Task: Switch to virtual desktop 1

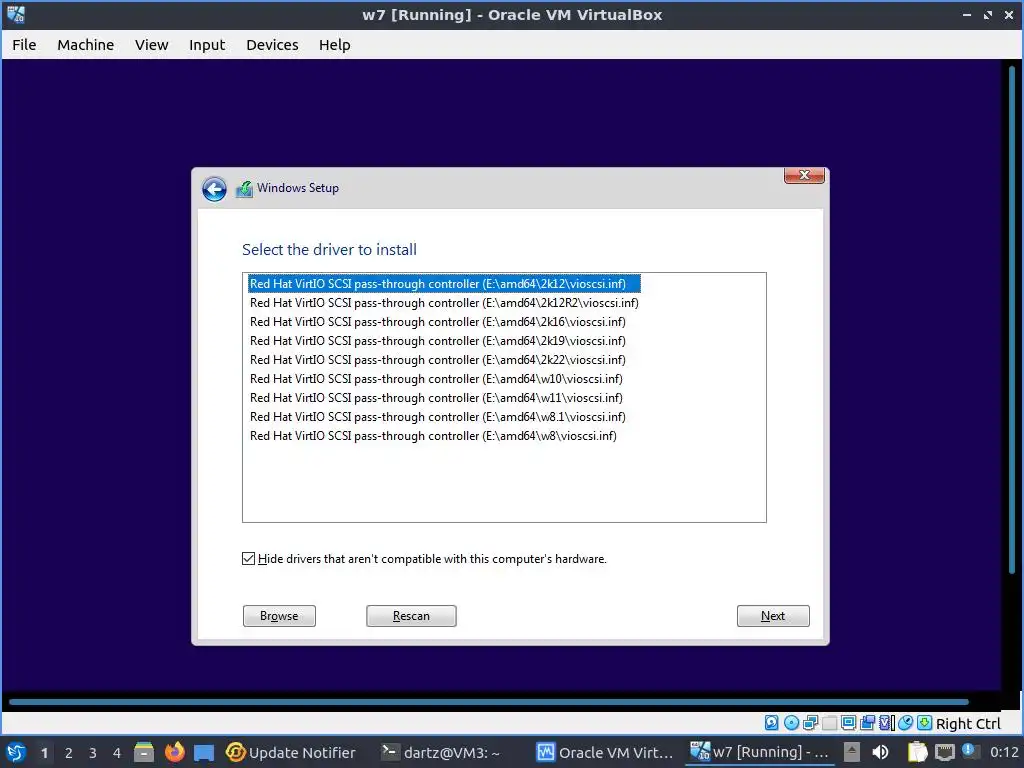Action: point(44,753)
